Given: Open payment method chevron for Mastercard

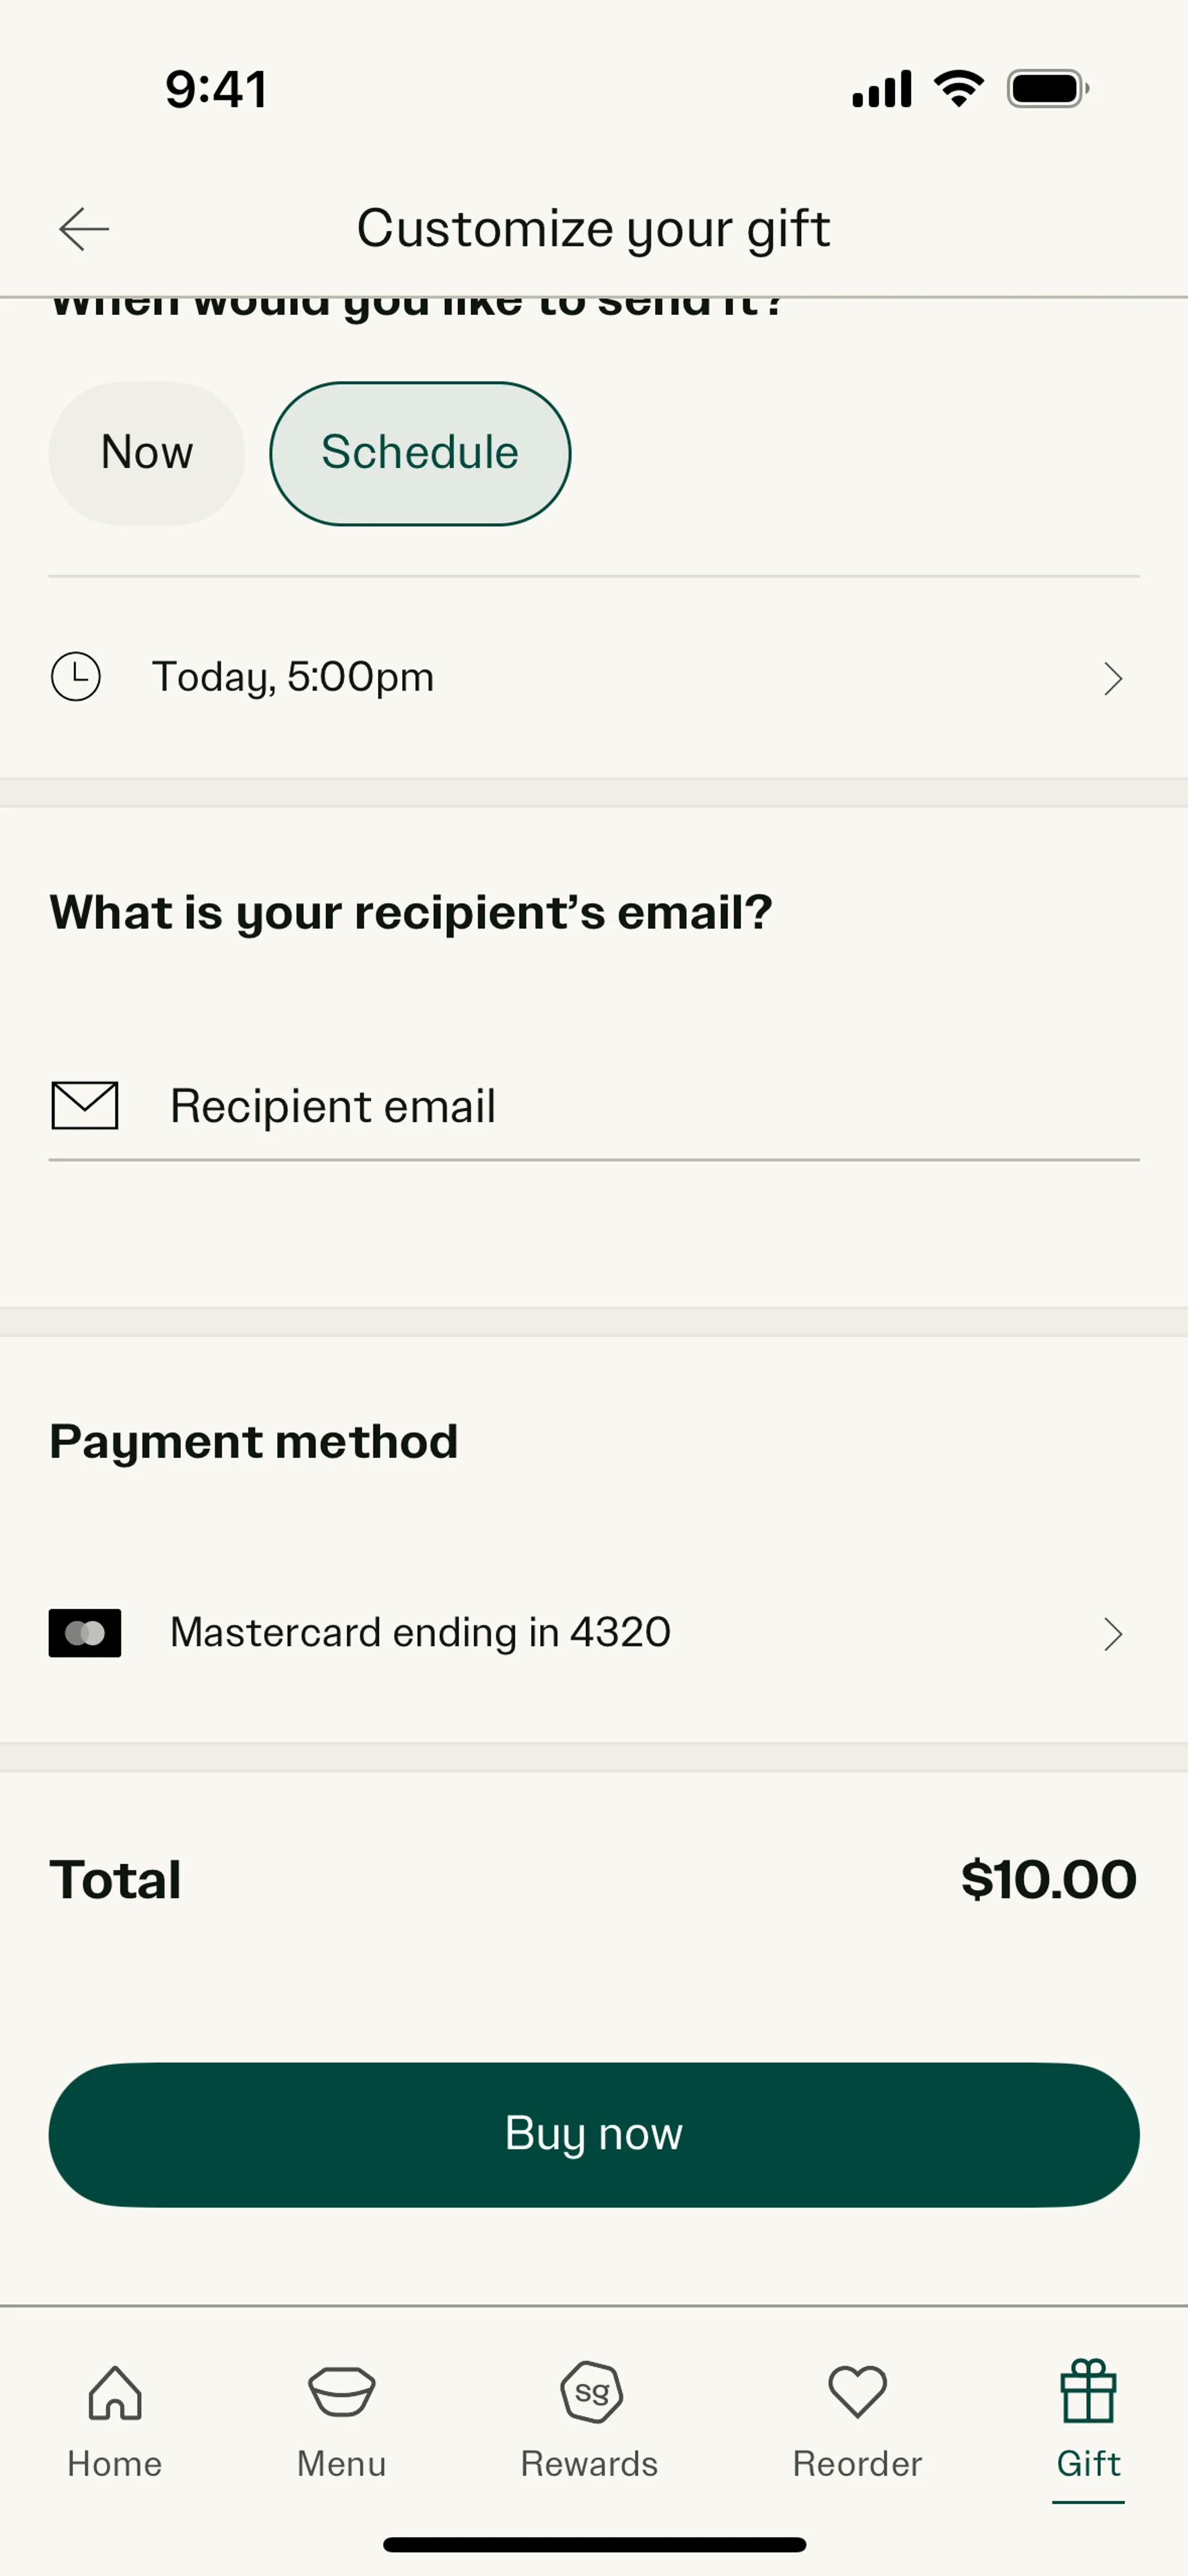Looking at the screenshot, I should point(1112,1634).
